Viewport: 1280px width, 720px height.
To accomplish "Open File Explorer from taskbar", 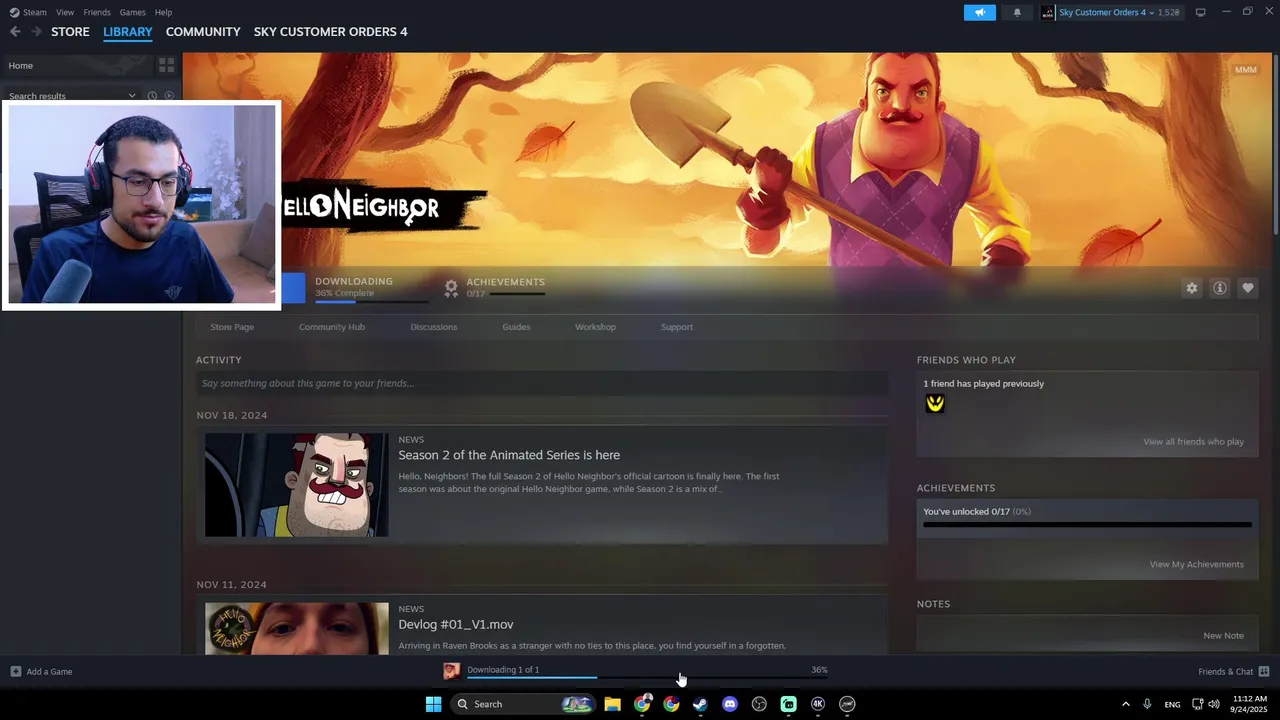I will coord(612,704).
